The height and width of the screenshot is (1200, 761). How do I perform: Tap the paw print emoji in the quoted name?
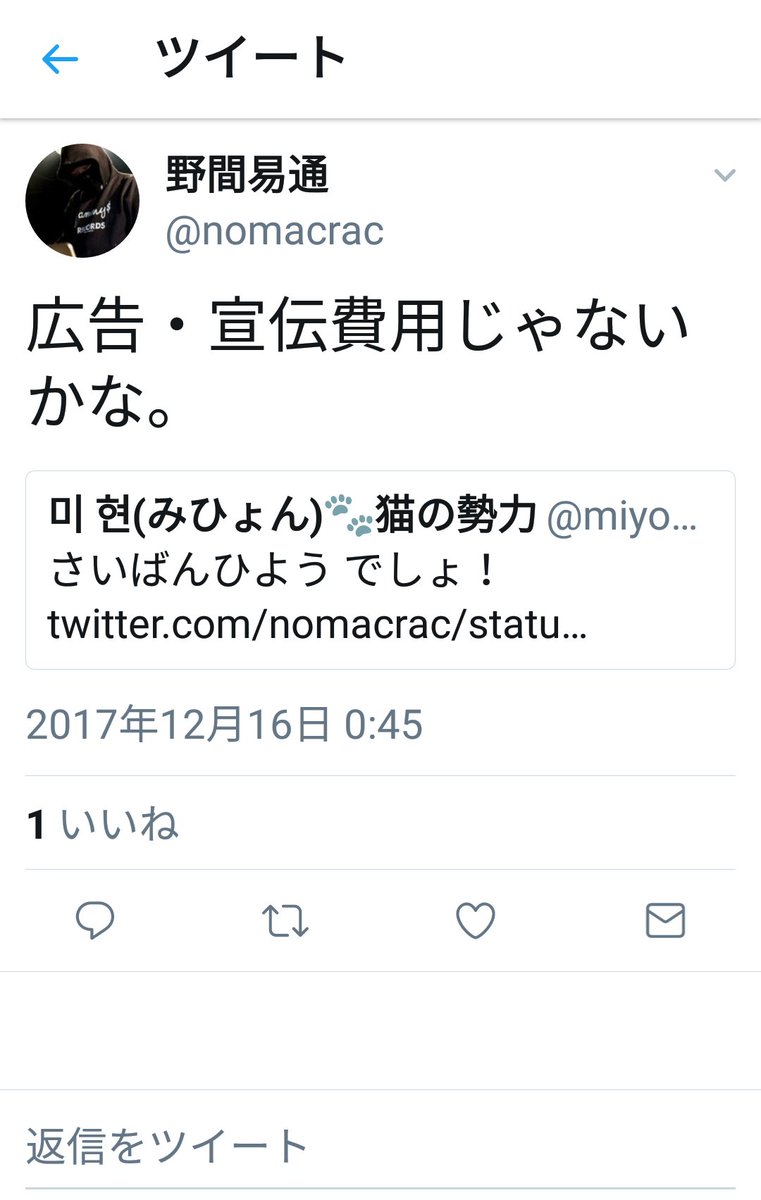click(x=349, y=516)
